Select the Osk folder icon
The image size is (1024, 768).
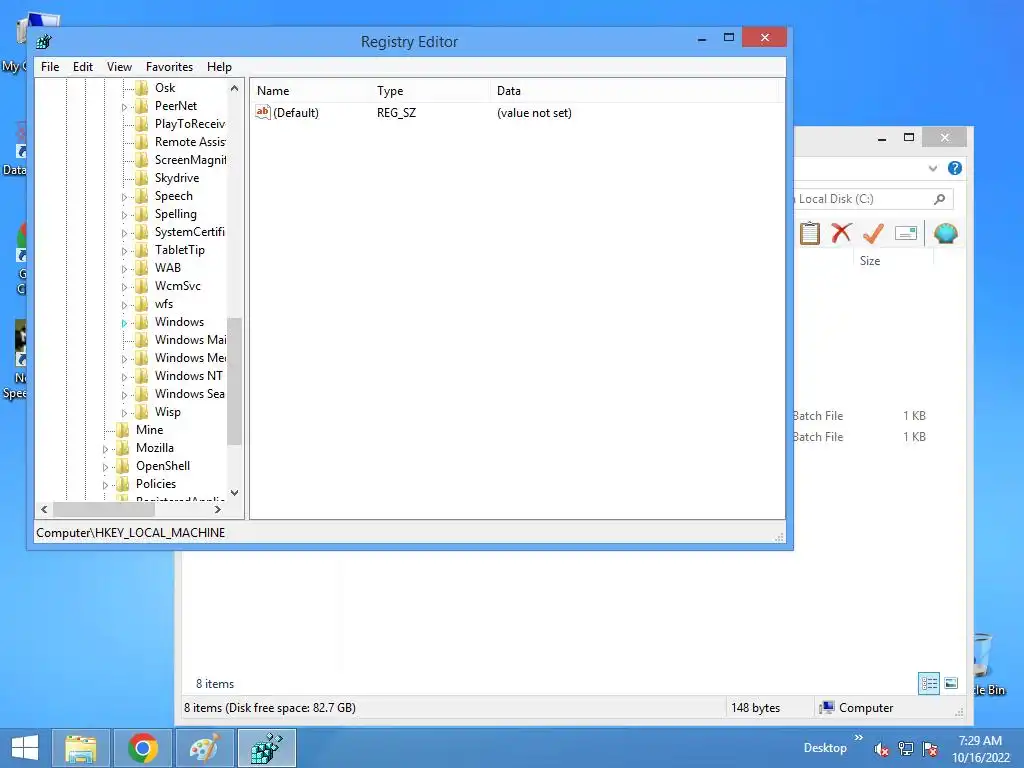tap(141, 88)
